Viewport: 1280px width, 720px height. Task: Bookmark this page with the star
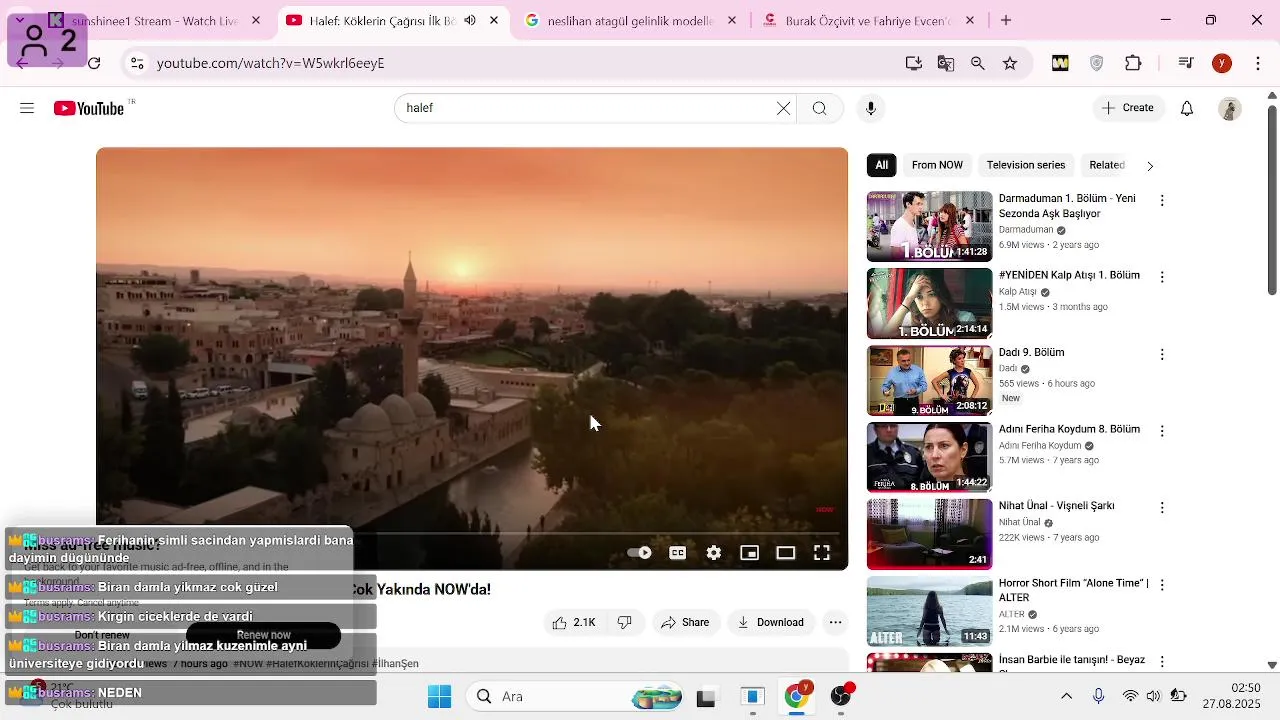(1010, 63)
